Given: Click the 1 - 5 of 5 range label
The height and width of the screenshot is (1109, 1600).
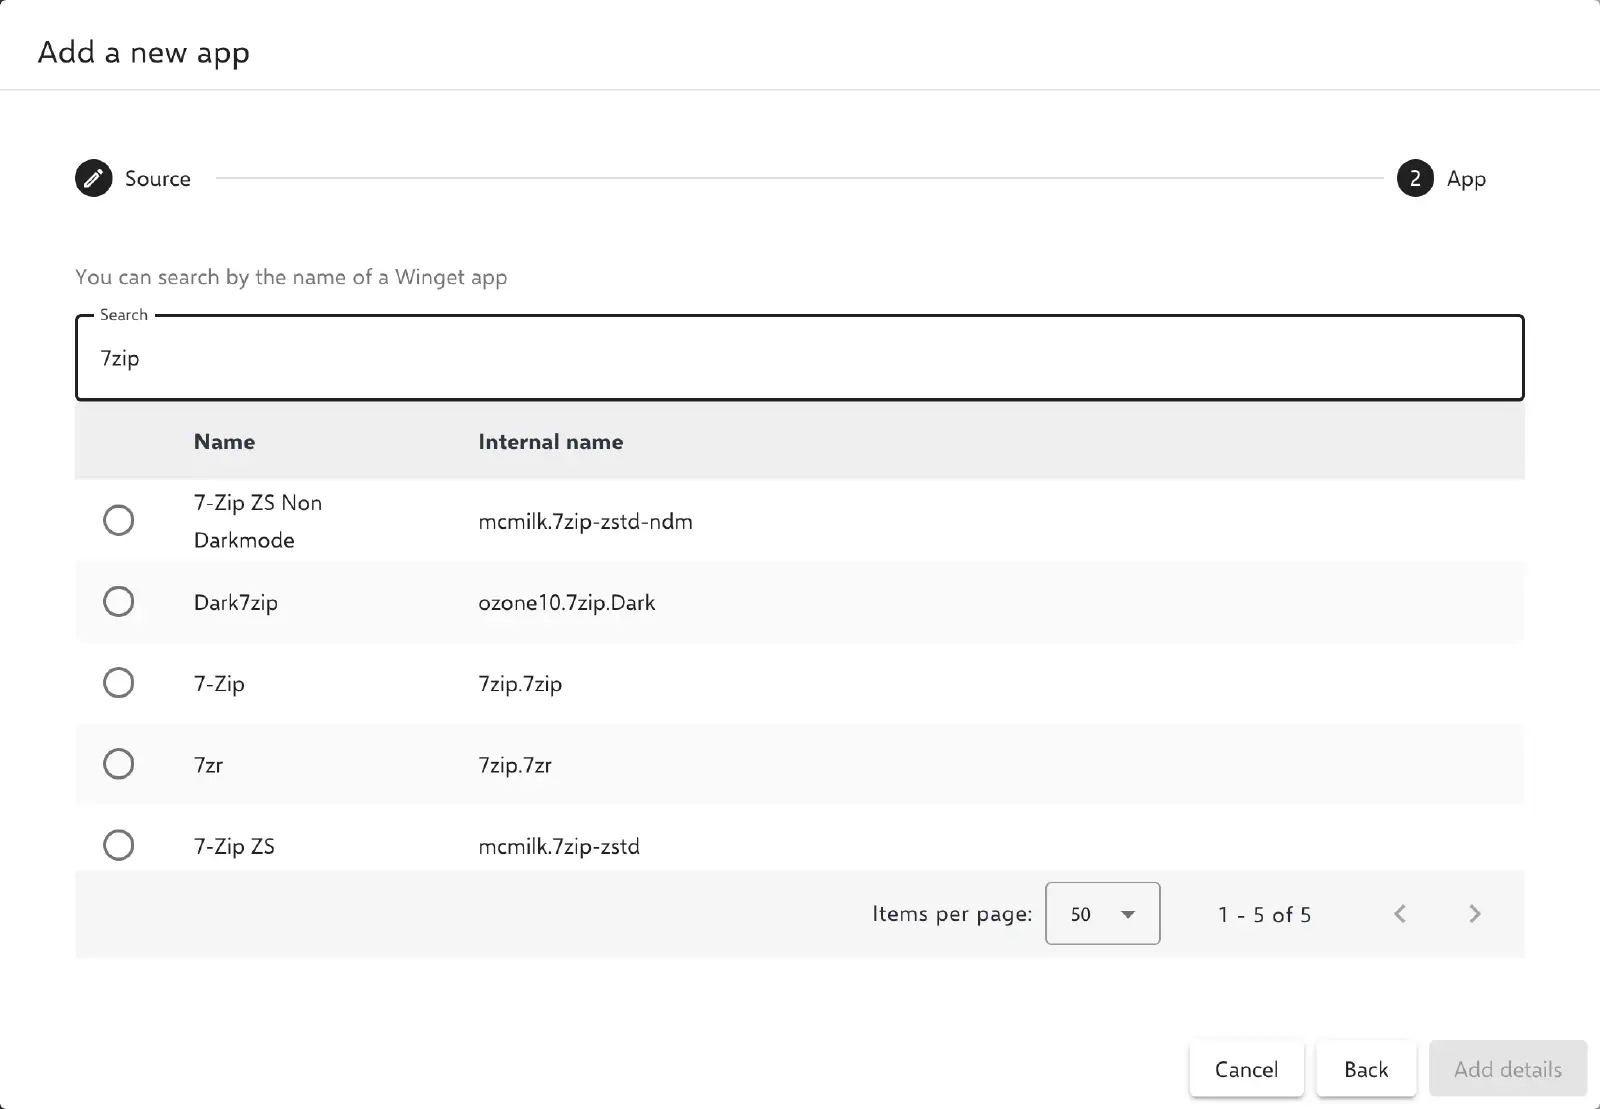Looking at the screenshot, I should point(1265,914).
